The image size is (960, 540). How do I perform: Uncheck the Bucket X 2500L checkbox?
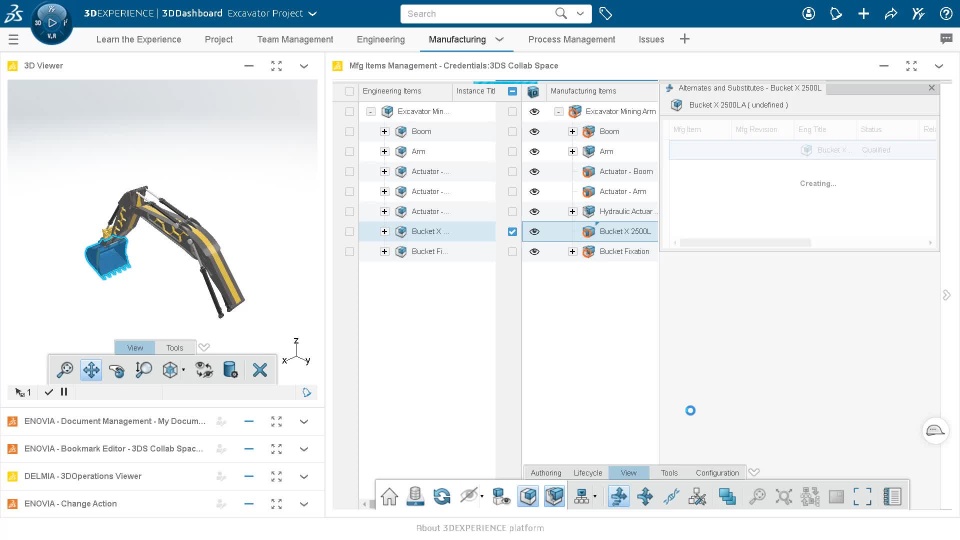pyautogui.click(x=512, y=231)
